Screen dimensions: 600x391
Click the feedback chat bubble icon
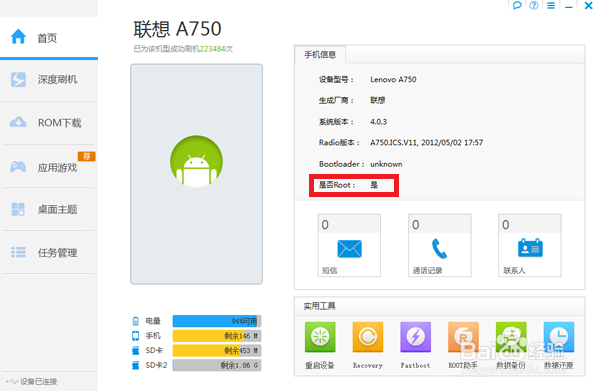coord(517,5)
